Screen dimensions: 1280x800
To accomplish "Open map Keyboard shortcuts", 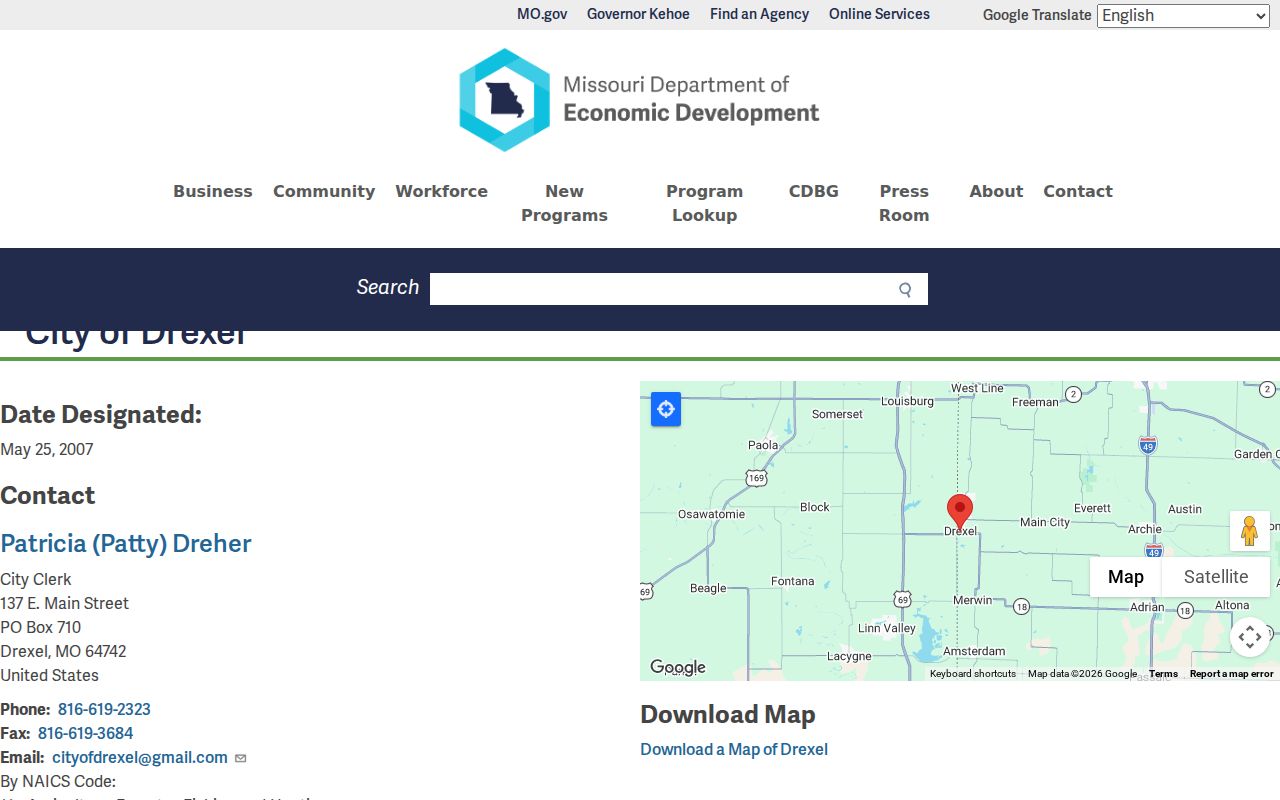I will coord(973,674).
